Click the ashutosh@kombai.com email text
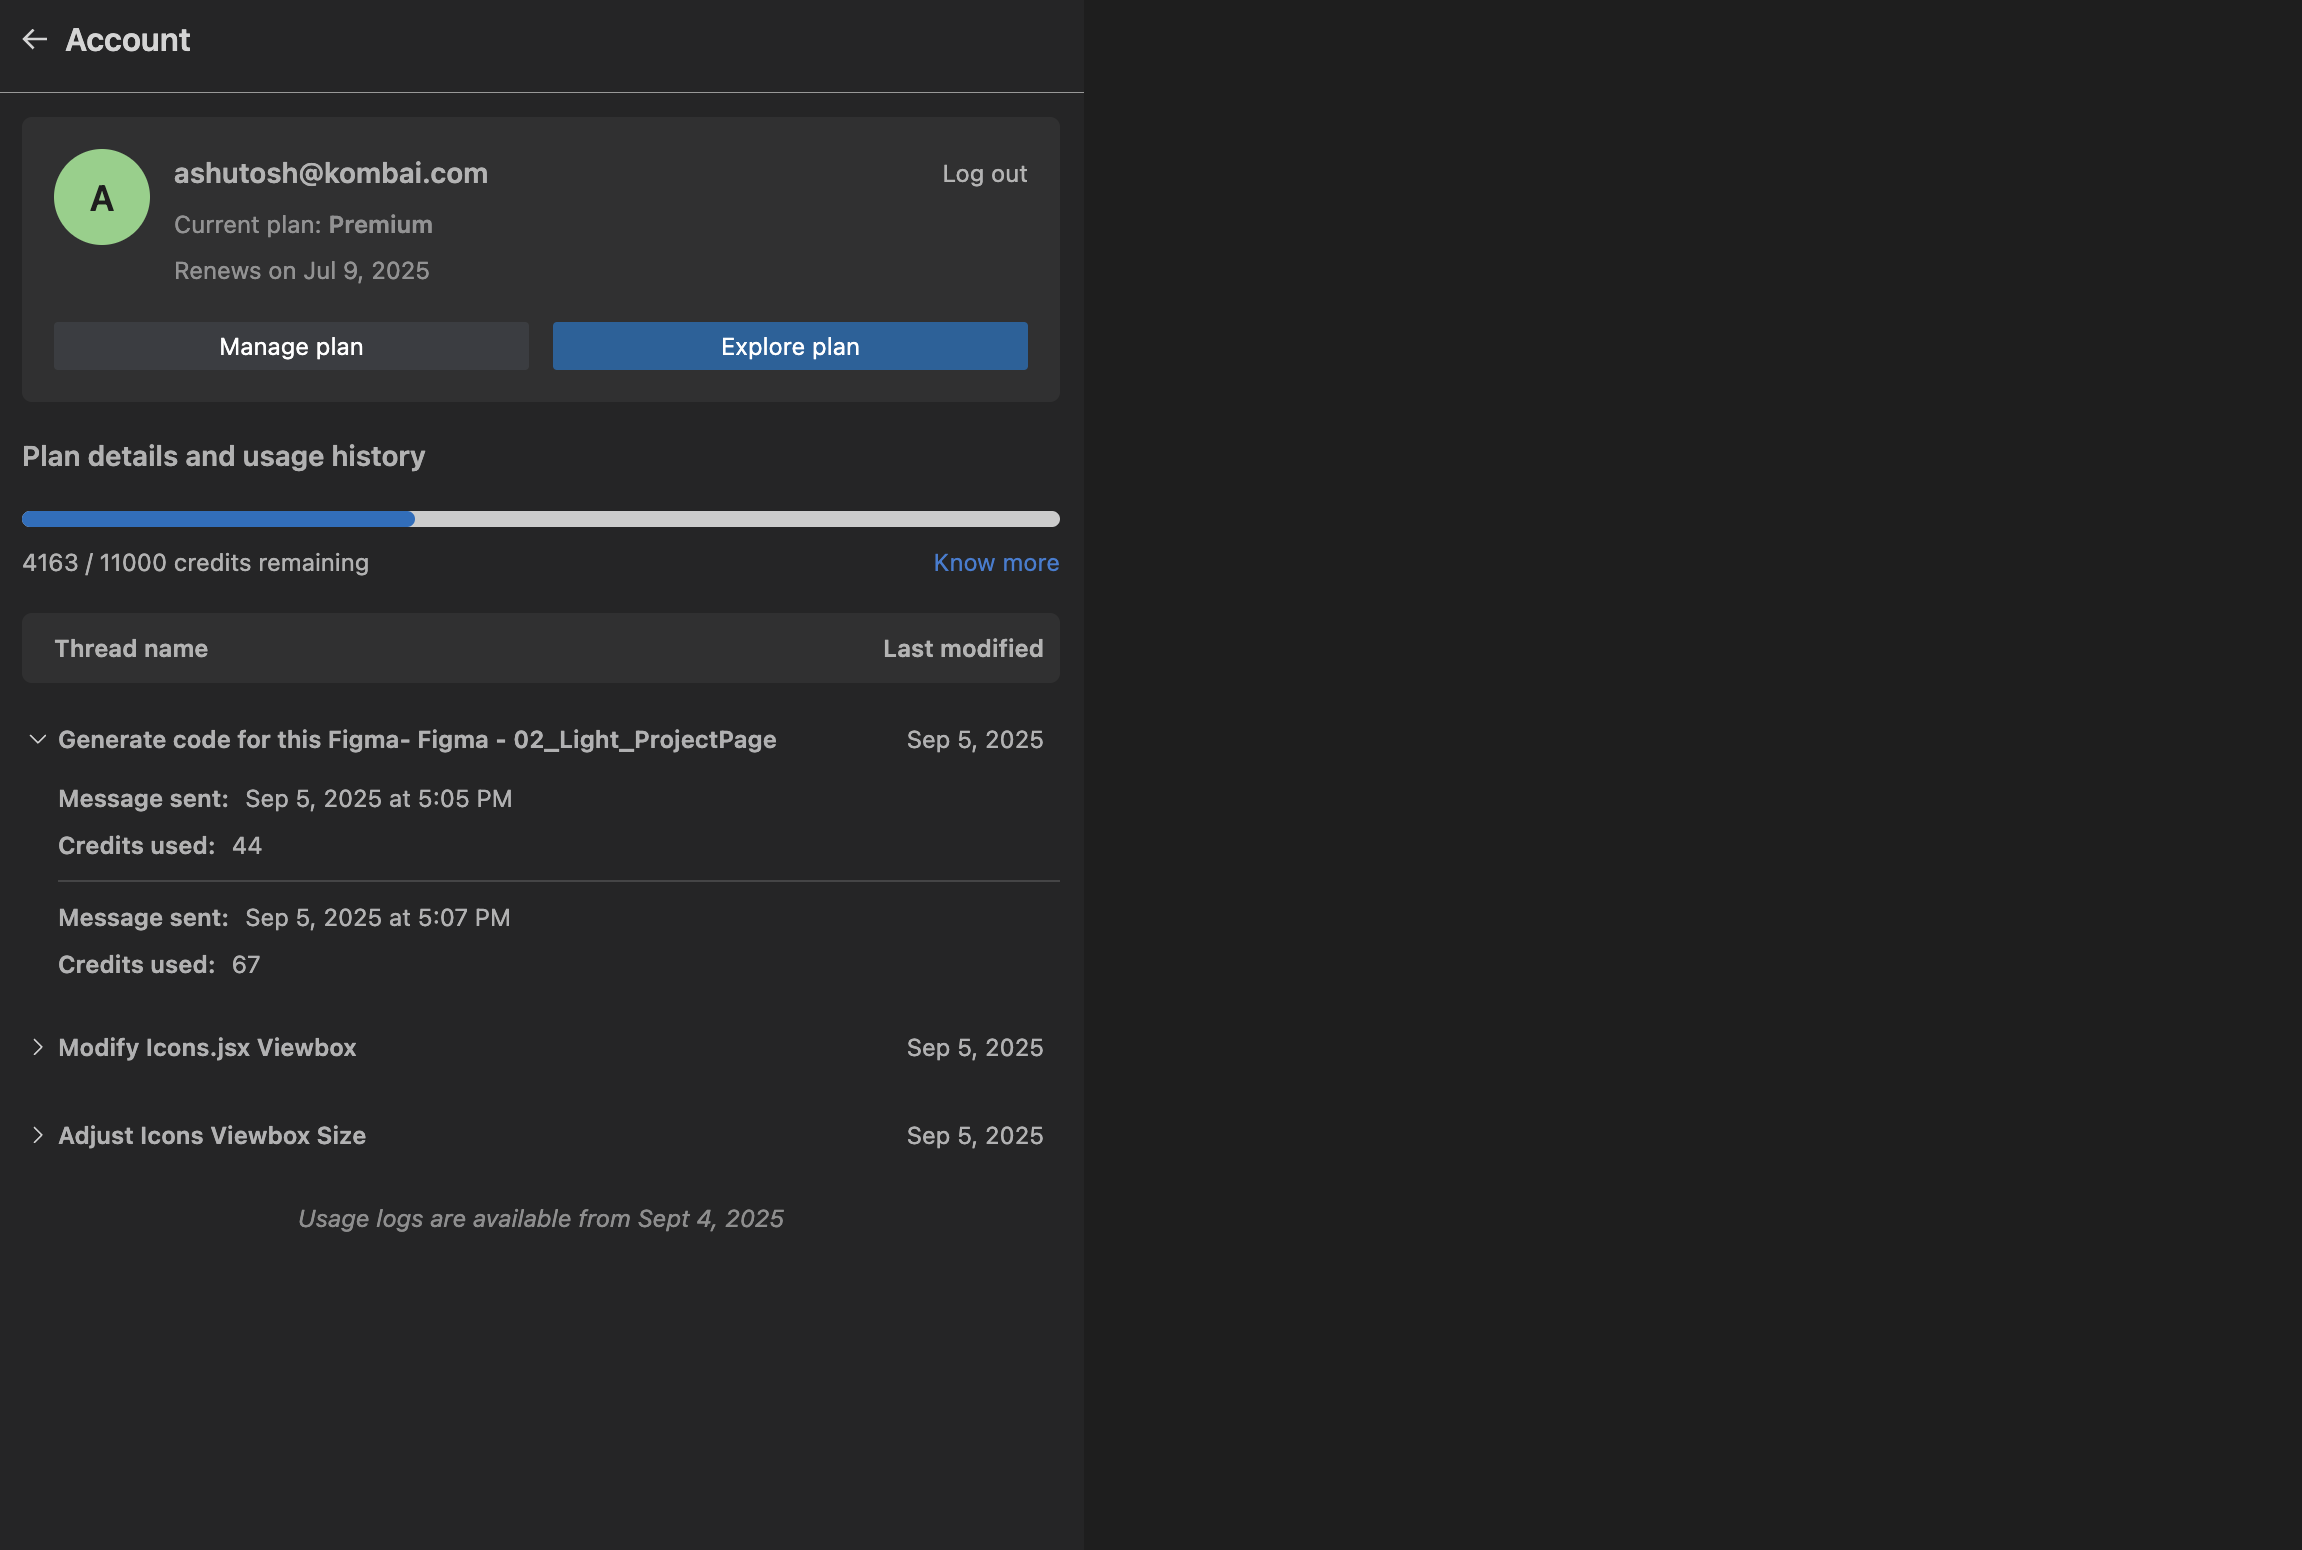 (331, 173)
